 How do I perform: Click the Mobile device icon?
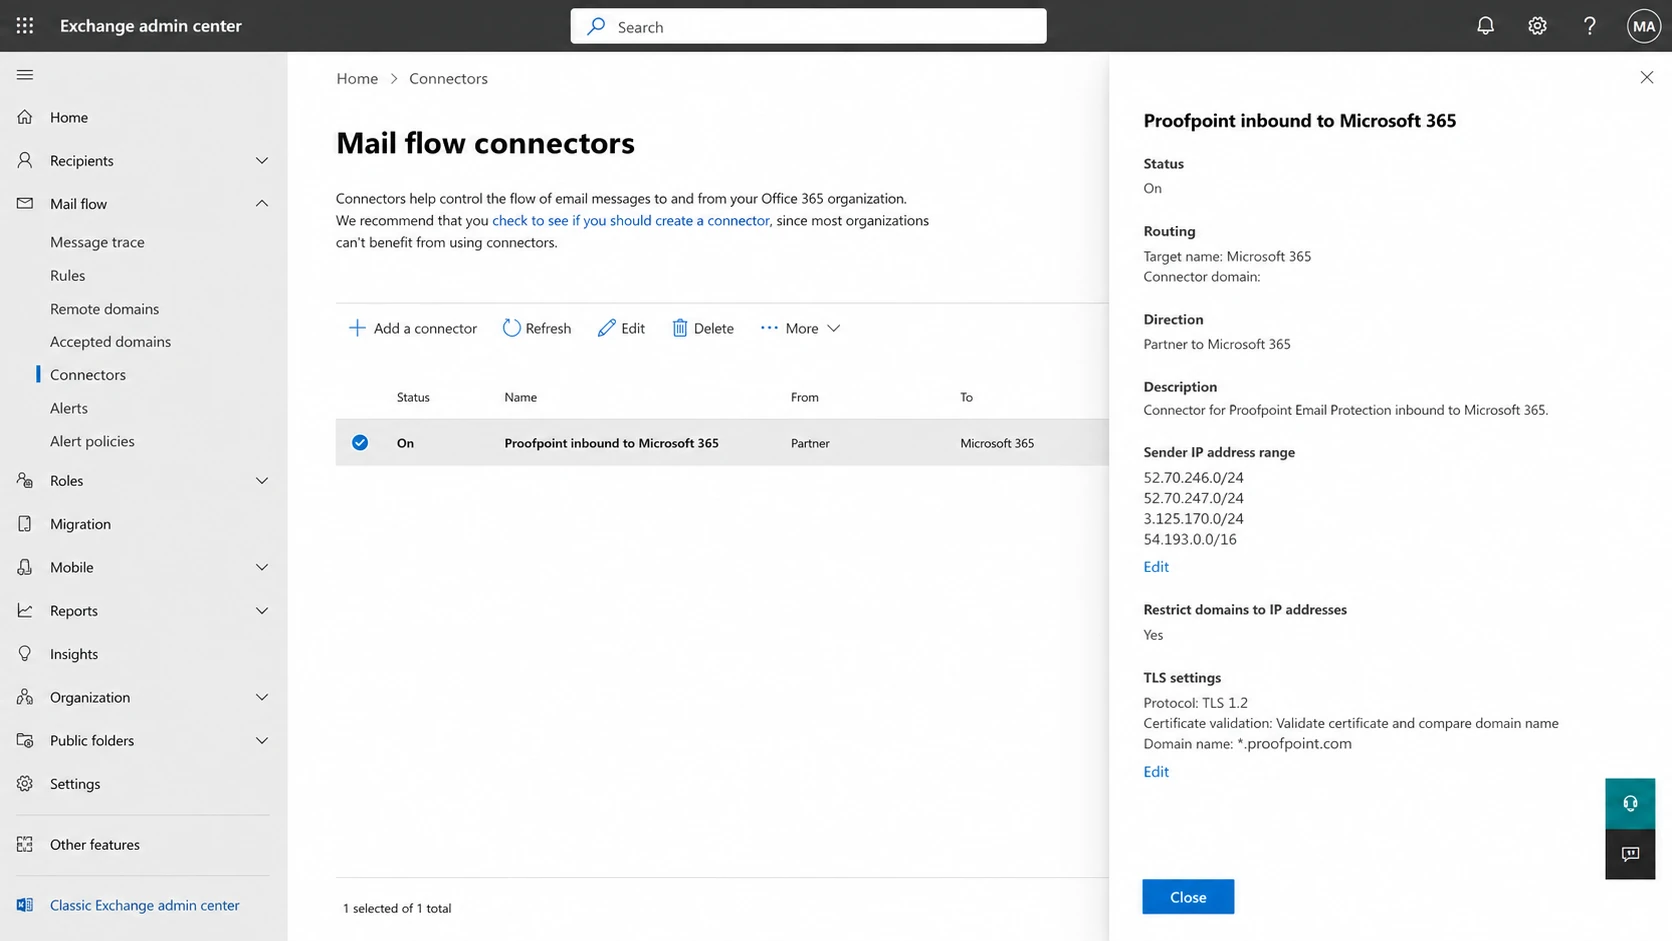click(x=25, y=567)
